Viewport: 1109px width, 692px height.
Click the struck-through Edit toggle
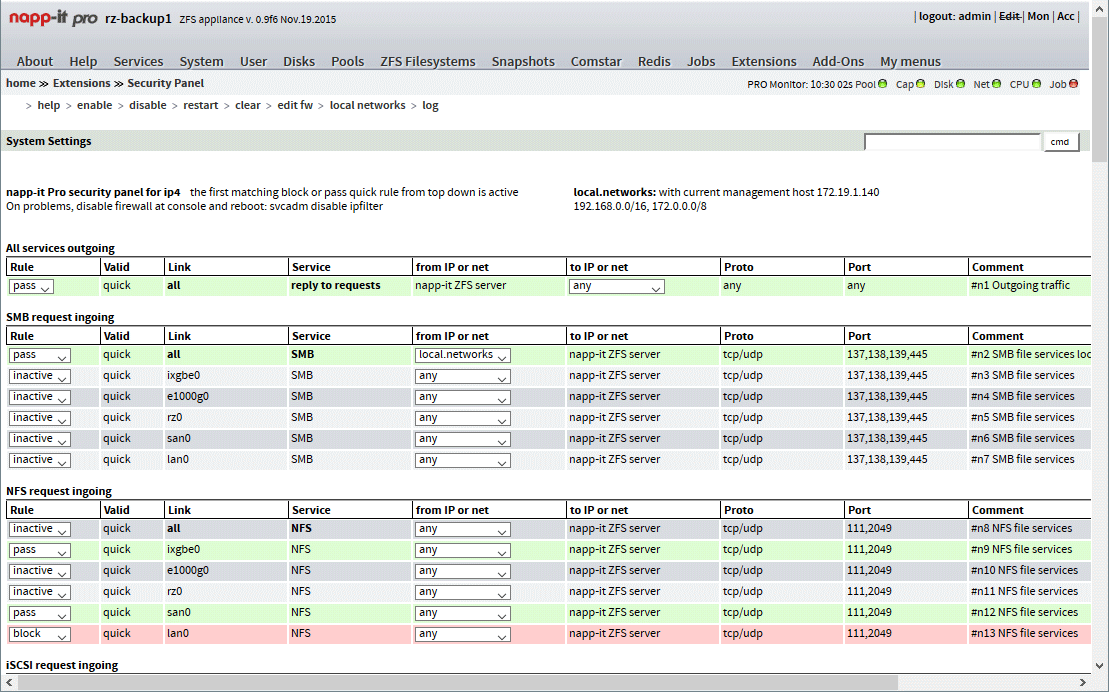pos(1009,16)
